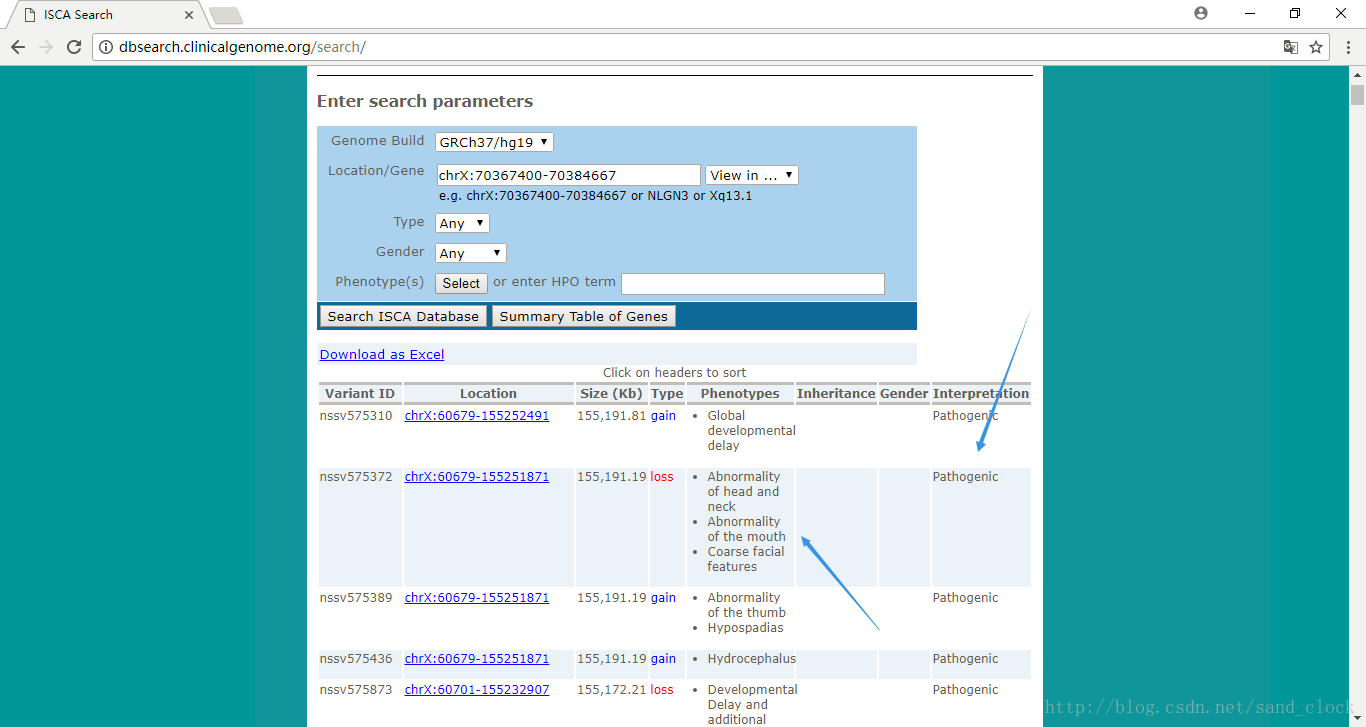Open the translate page icon
The image size is (1366, 727).
pos(1291,47)
